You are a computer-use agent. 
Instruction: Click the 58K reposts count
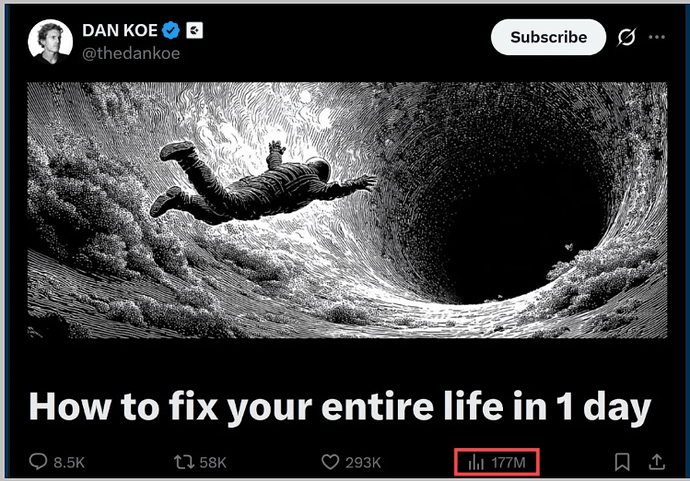213,463
